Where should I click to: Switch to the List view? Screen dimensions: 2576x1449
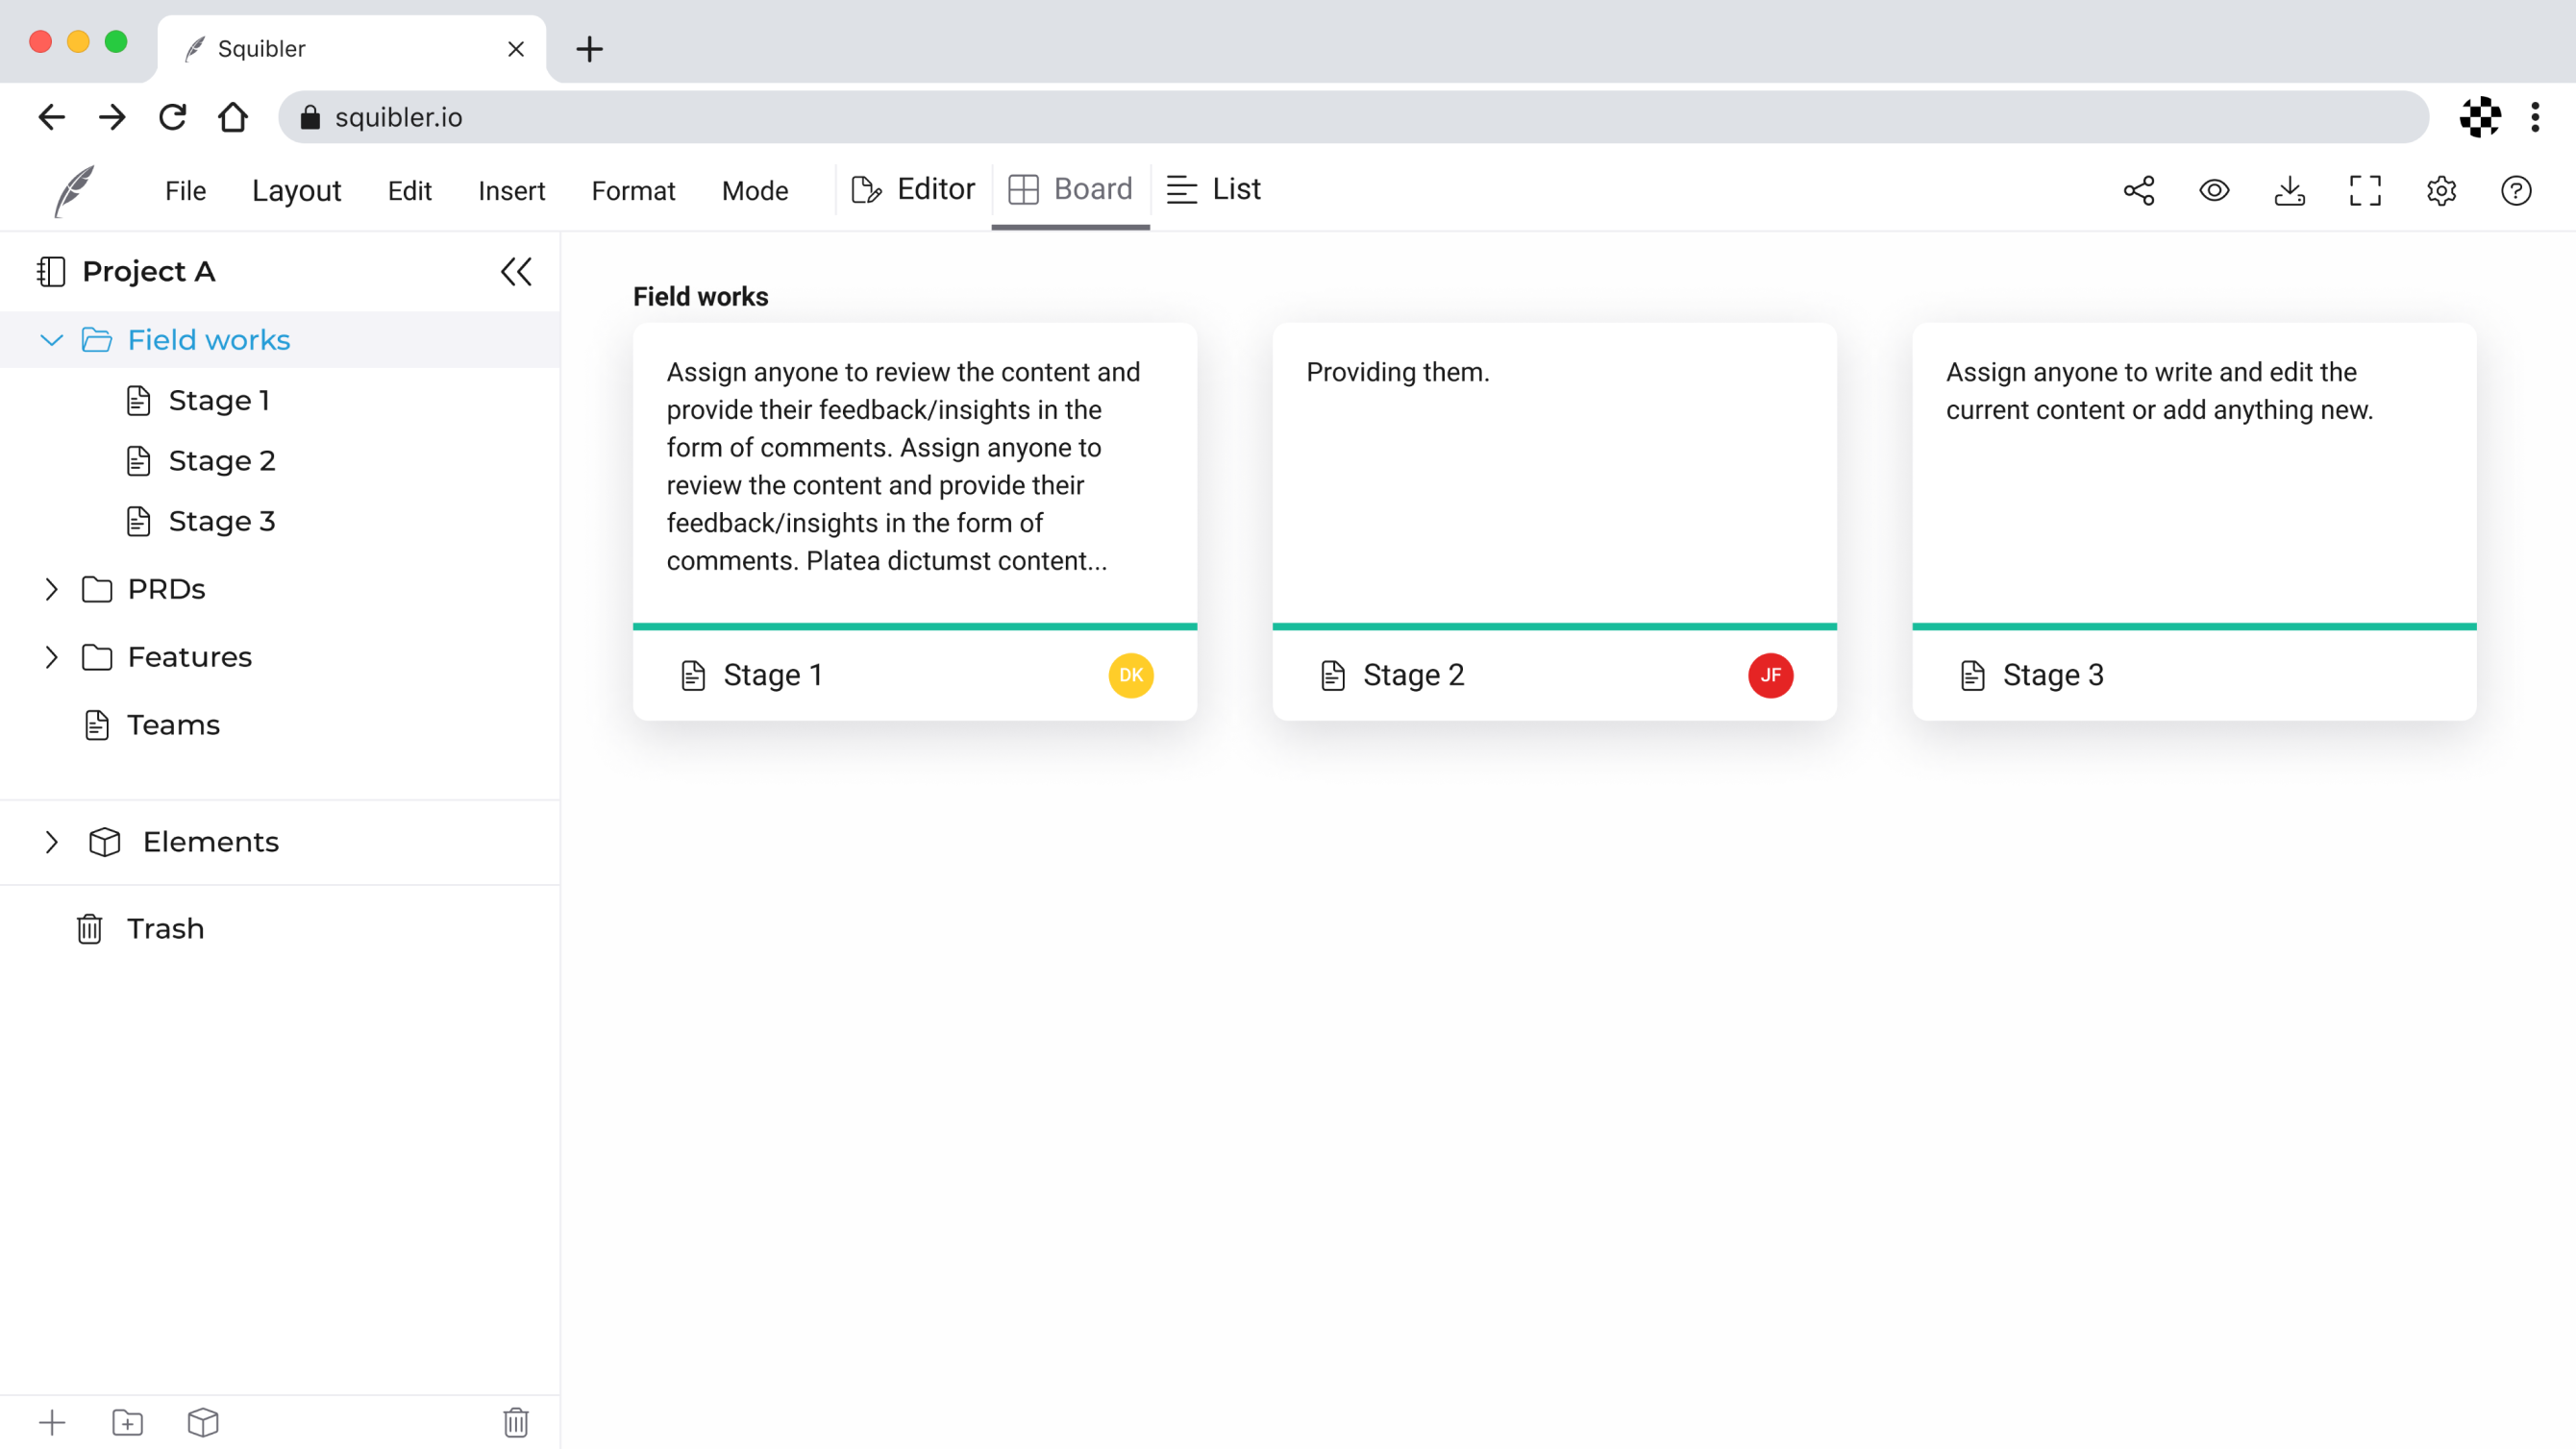[1214, 189]
